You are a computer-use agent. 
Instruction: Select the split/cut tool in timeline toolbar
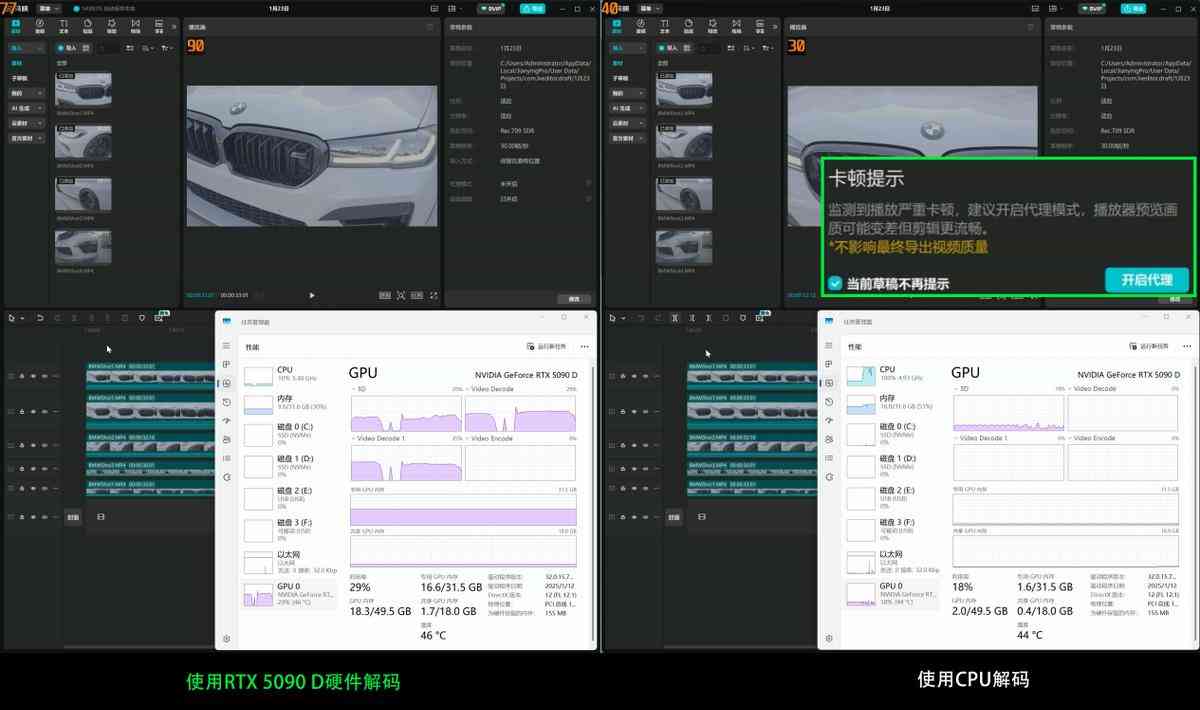pyautogui.click(x=74, y=317)
